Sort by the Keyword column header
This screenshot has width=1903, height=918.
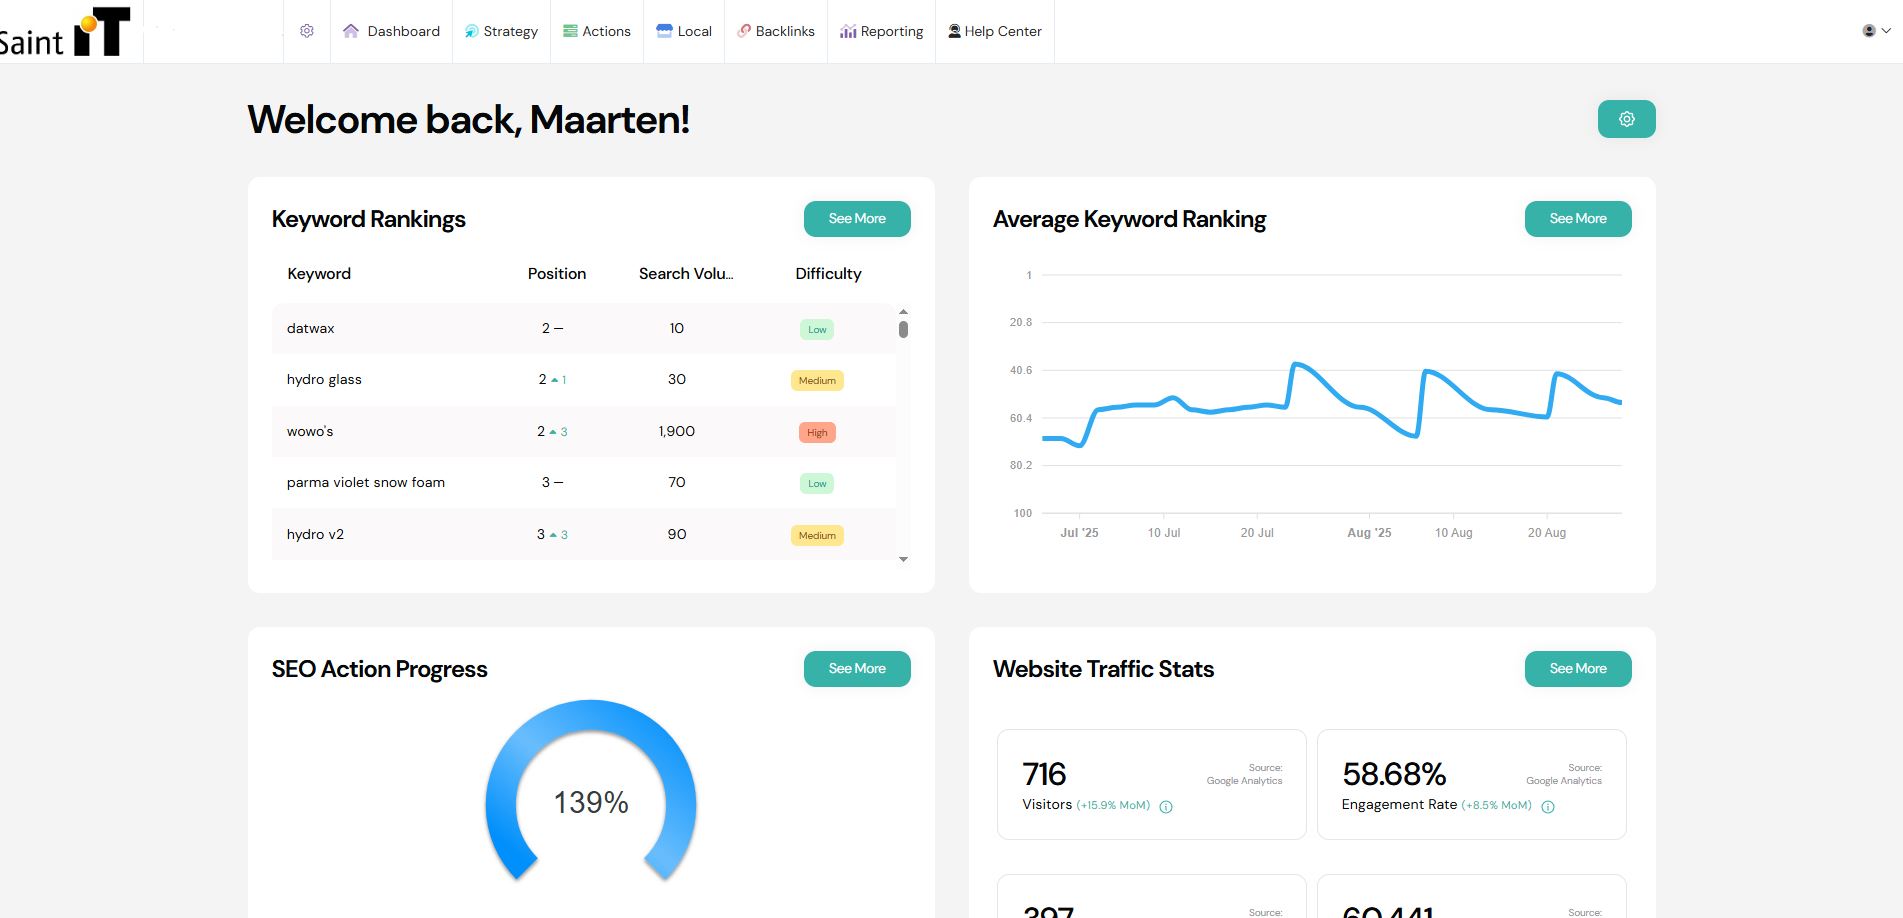coord(319,274)
